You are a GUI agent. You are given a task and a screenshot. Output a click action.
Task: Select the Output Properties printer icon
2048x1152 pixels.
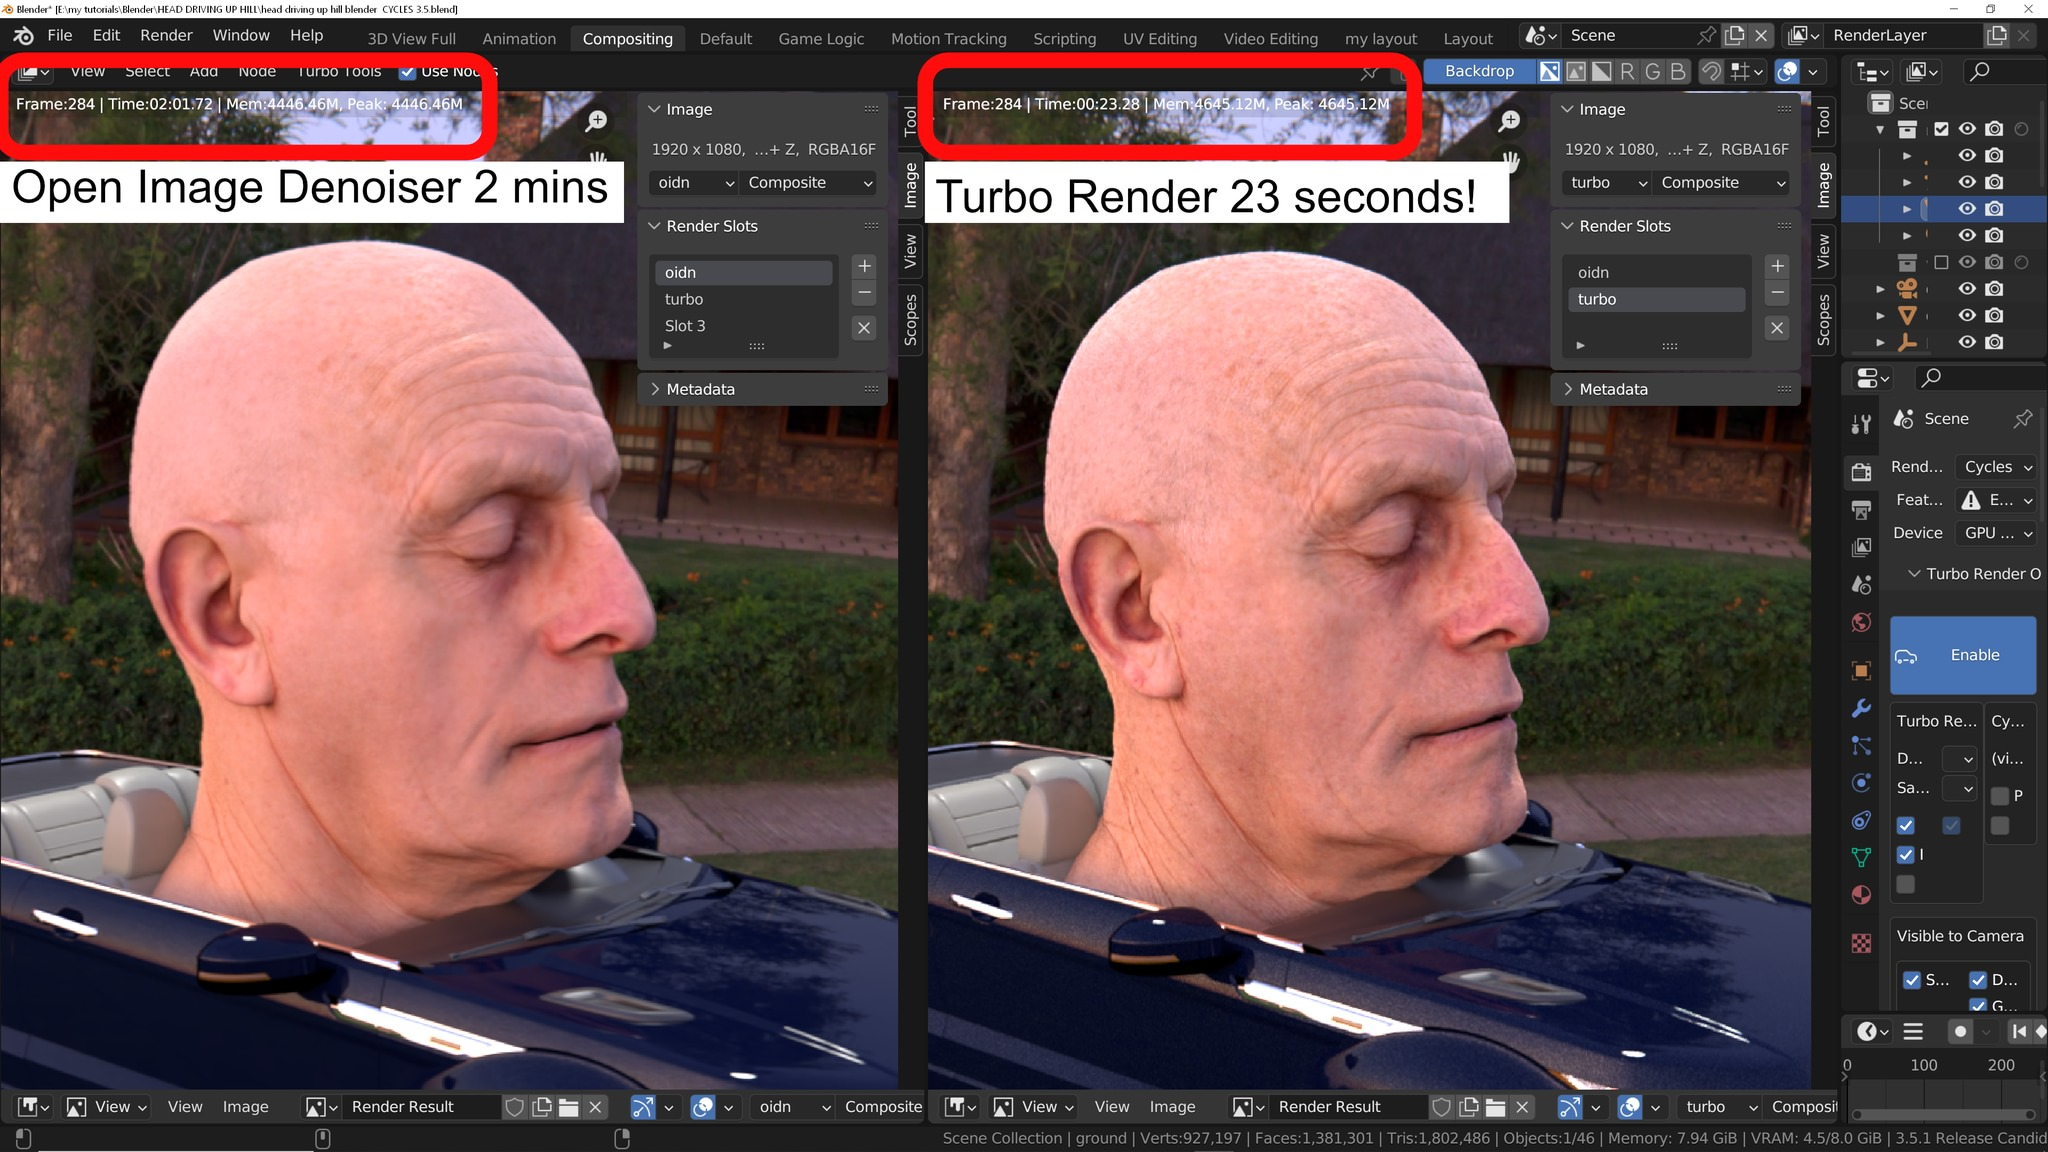point(1861,509)
